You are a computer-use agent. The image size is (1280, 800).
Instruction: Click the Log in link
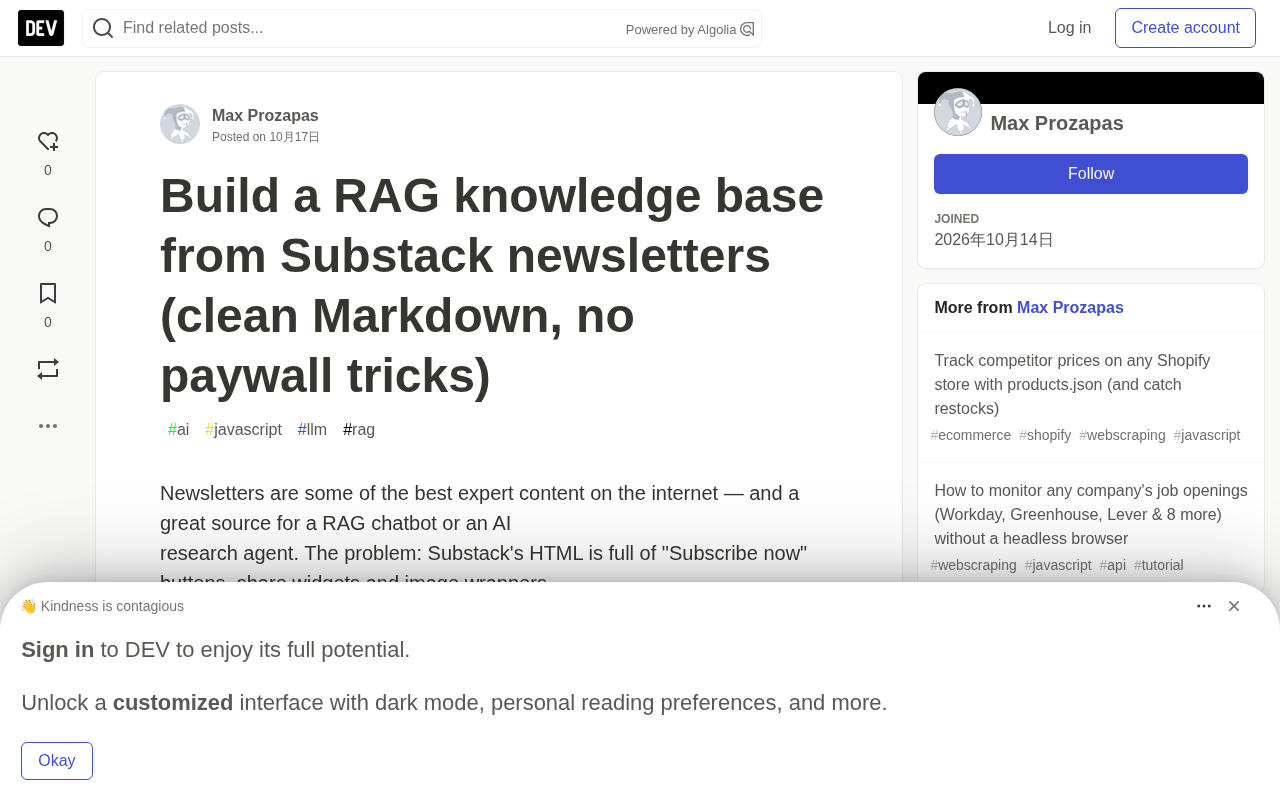tap(1069, 28)
